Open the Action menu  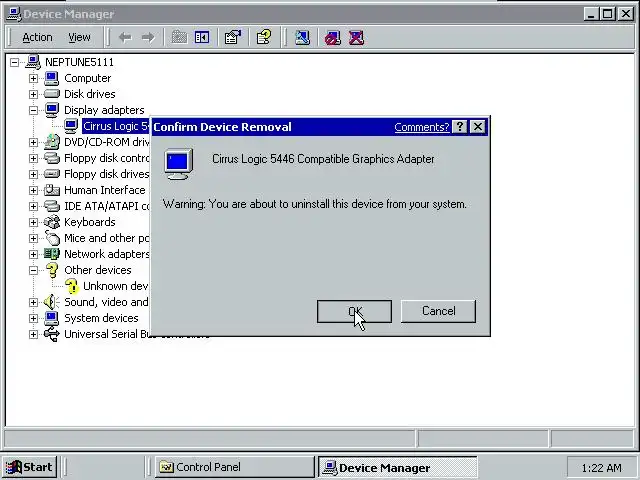37,38
